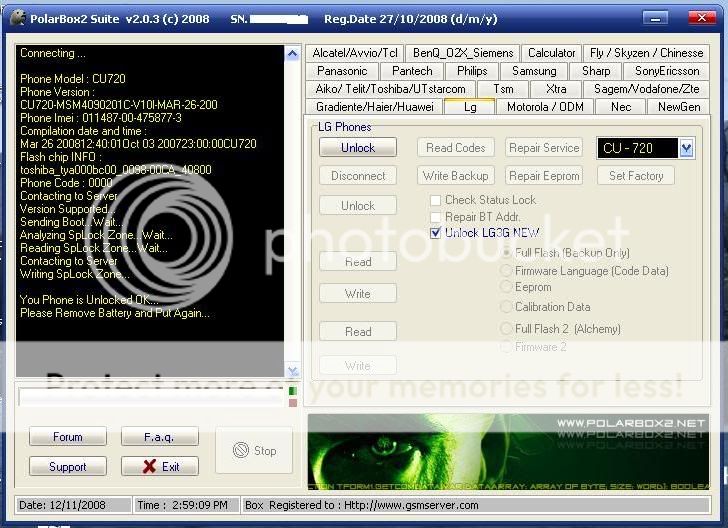Click 'Phone Code : 0000' log line
This screenshot has height=528, width=728.
[66, 183]
